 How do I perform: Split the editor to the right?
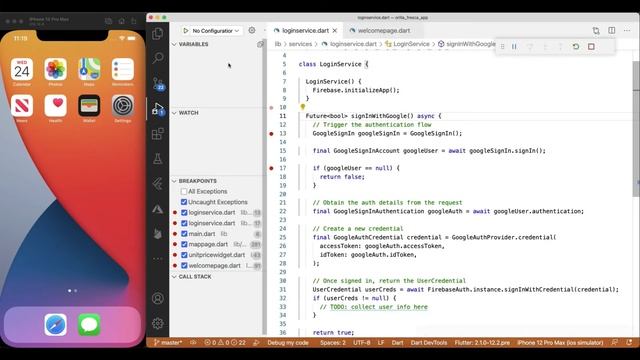click(611, 31)
